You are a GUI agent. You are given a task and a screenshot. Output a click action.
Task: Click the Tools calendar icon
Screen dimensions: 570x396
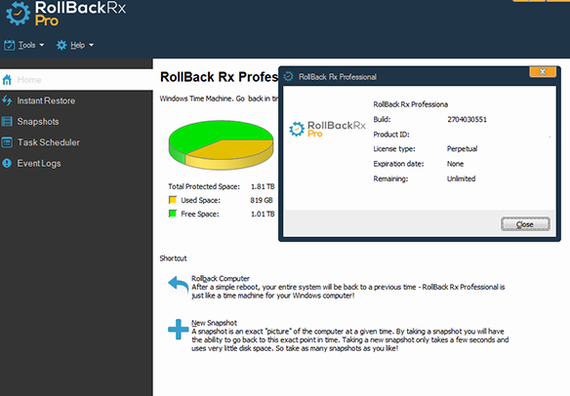pos(9,45)
